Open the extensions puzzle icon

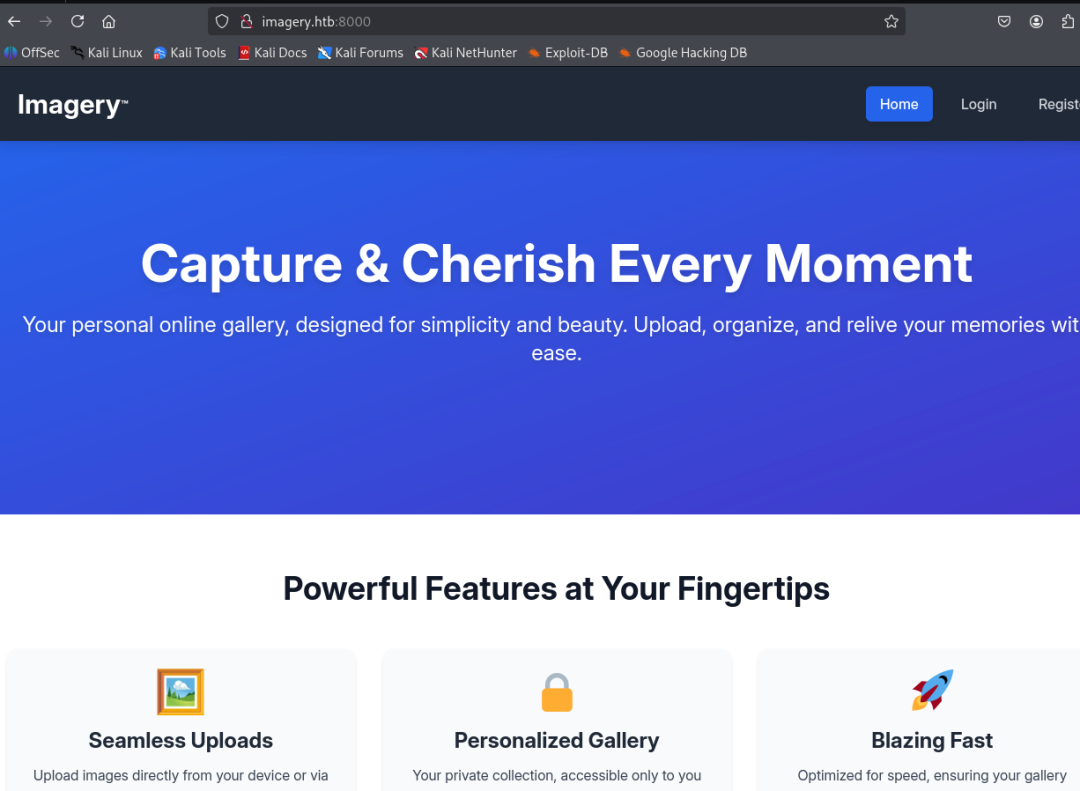tap(1068, 21)
